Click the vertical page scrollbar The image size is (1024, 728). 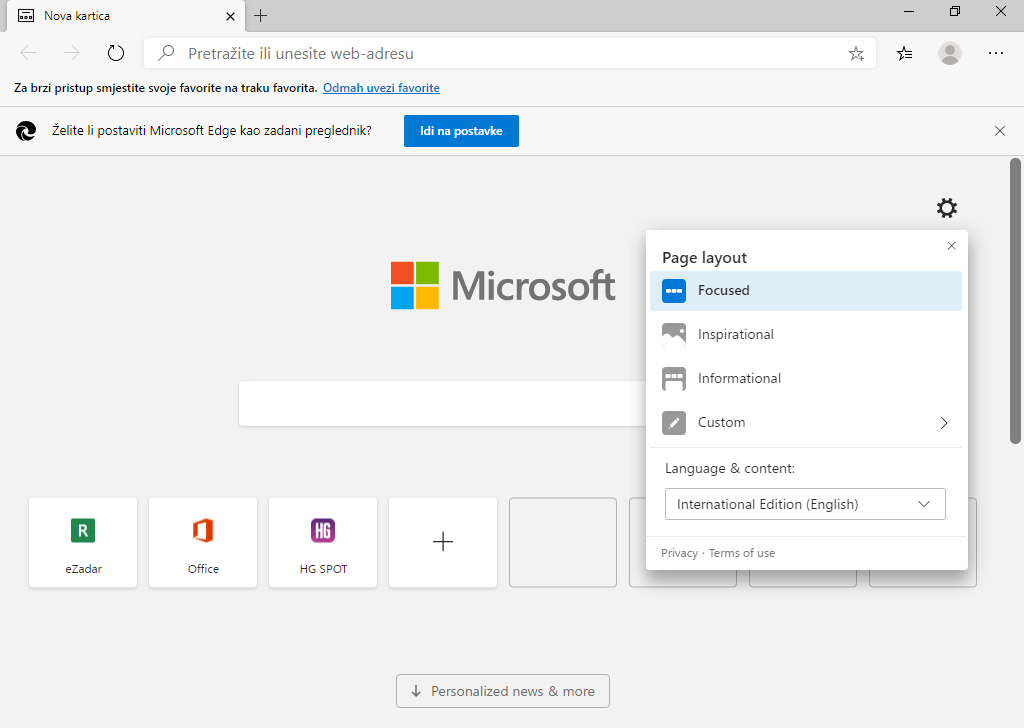pyautogui.click(x=1015, y=300)
